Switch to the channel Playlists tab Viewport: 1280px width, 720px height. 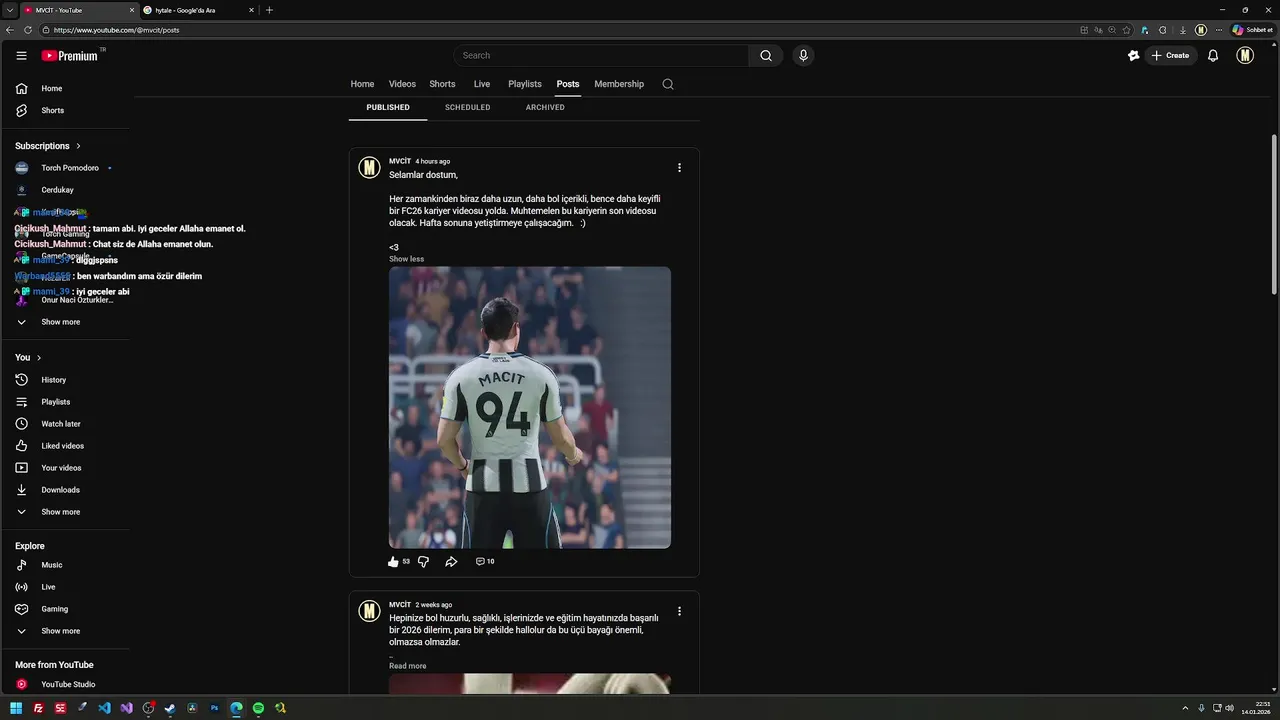pyautogui.click(x=525, y=84)
